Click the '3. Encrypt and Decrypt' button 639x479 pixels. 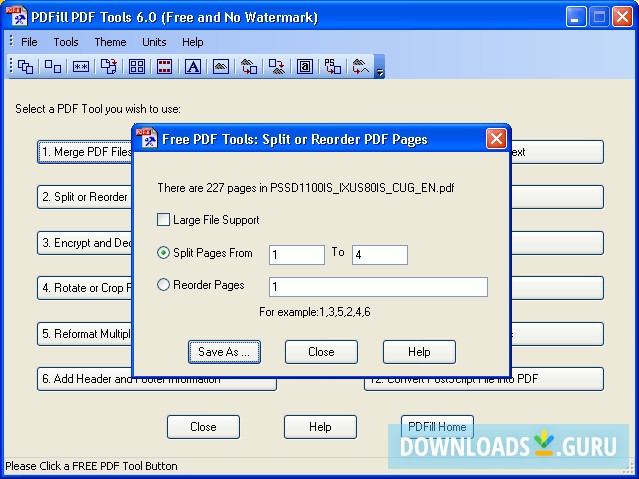tap(85, 243)
